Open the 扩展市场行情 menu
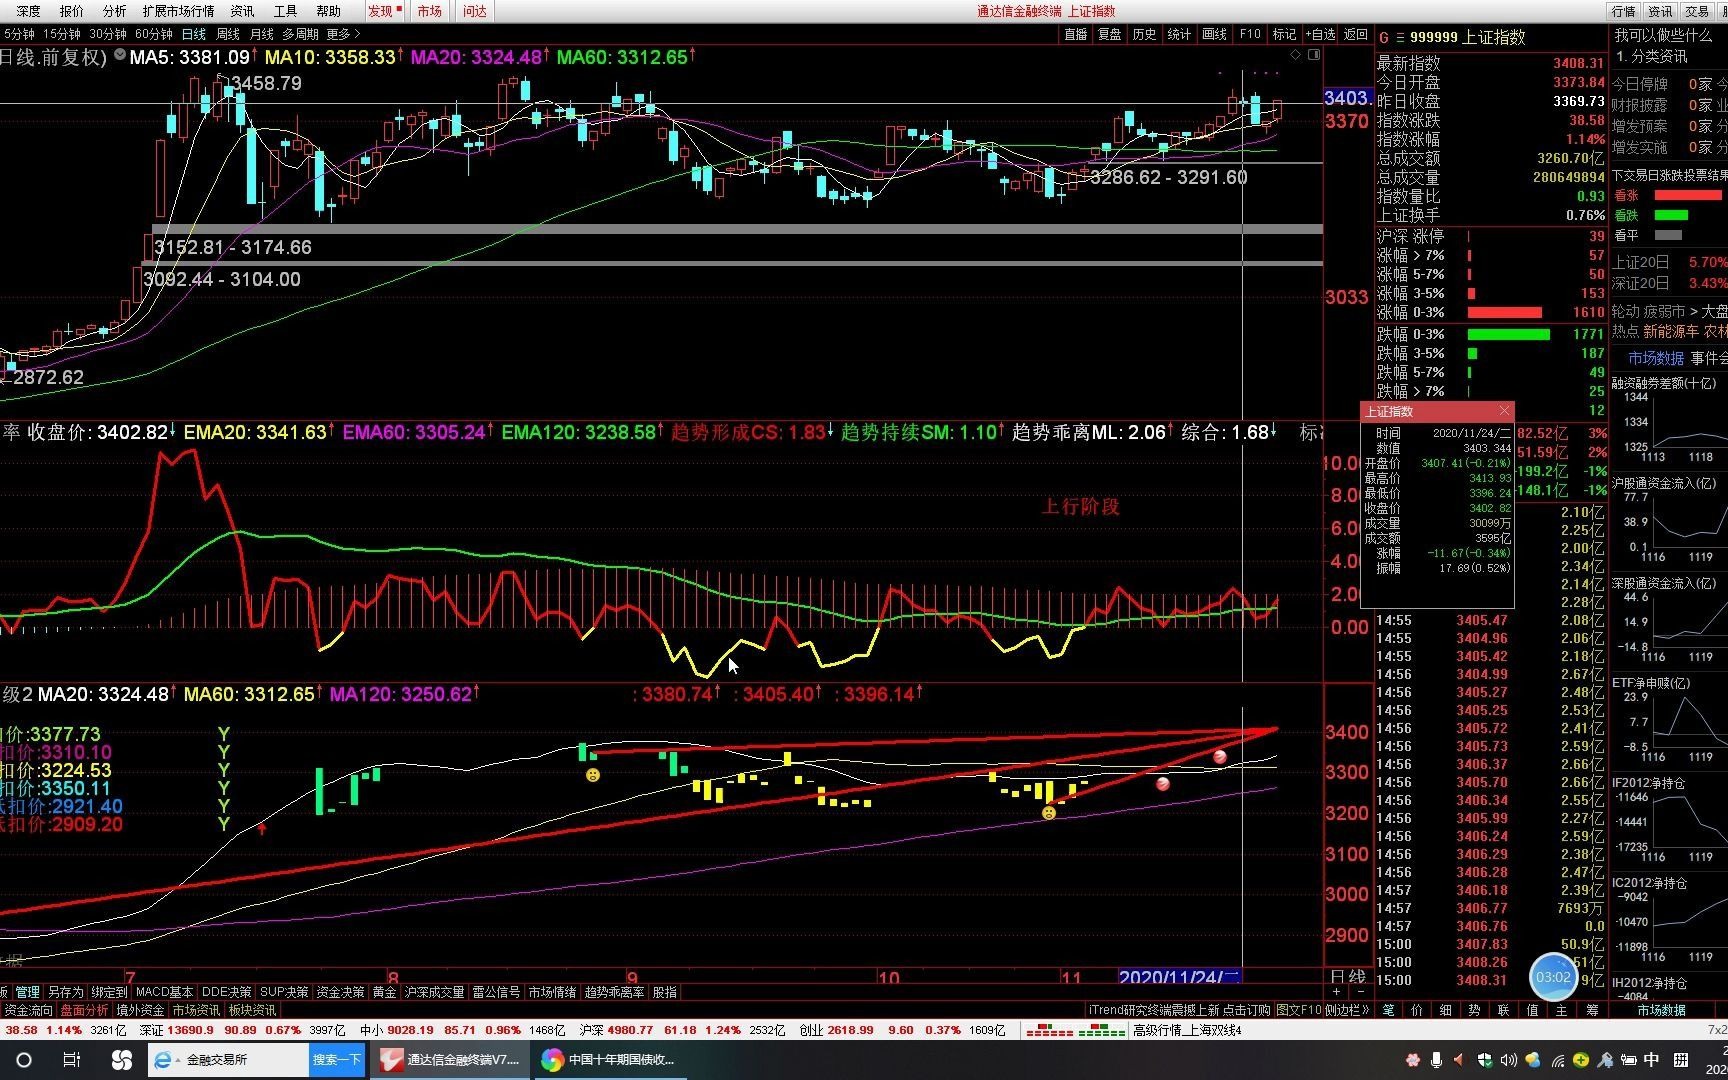 click(178, 11)
